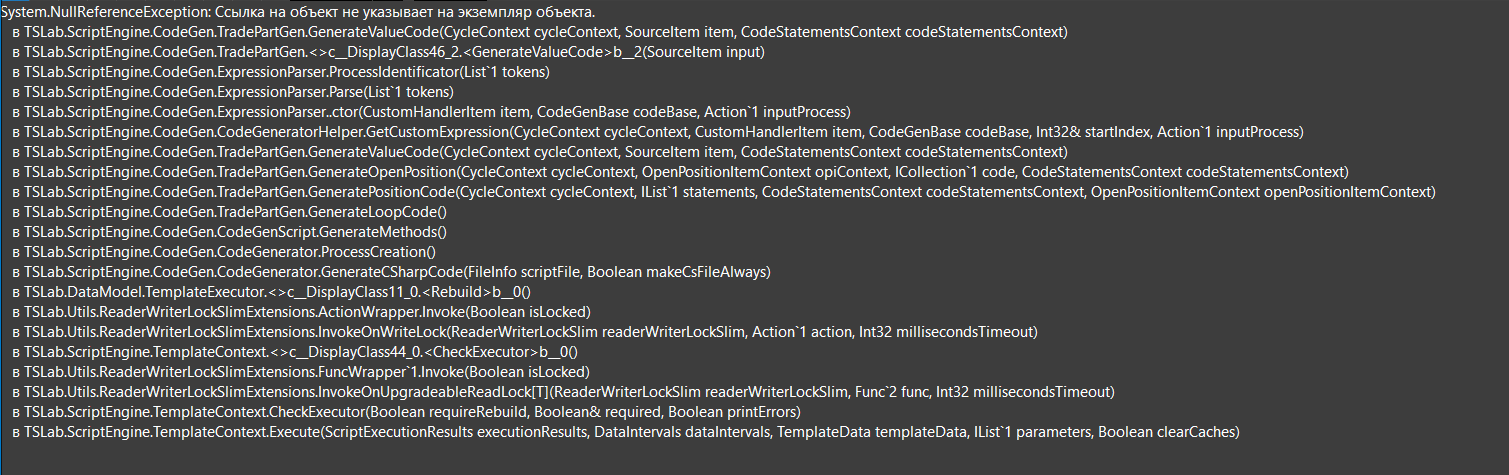Click the InvokeOnWriteLock stack frame
Viewport: 1509px width, 475px height.
coord(525,332)
